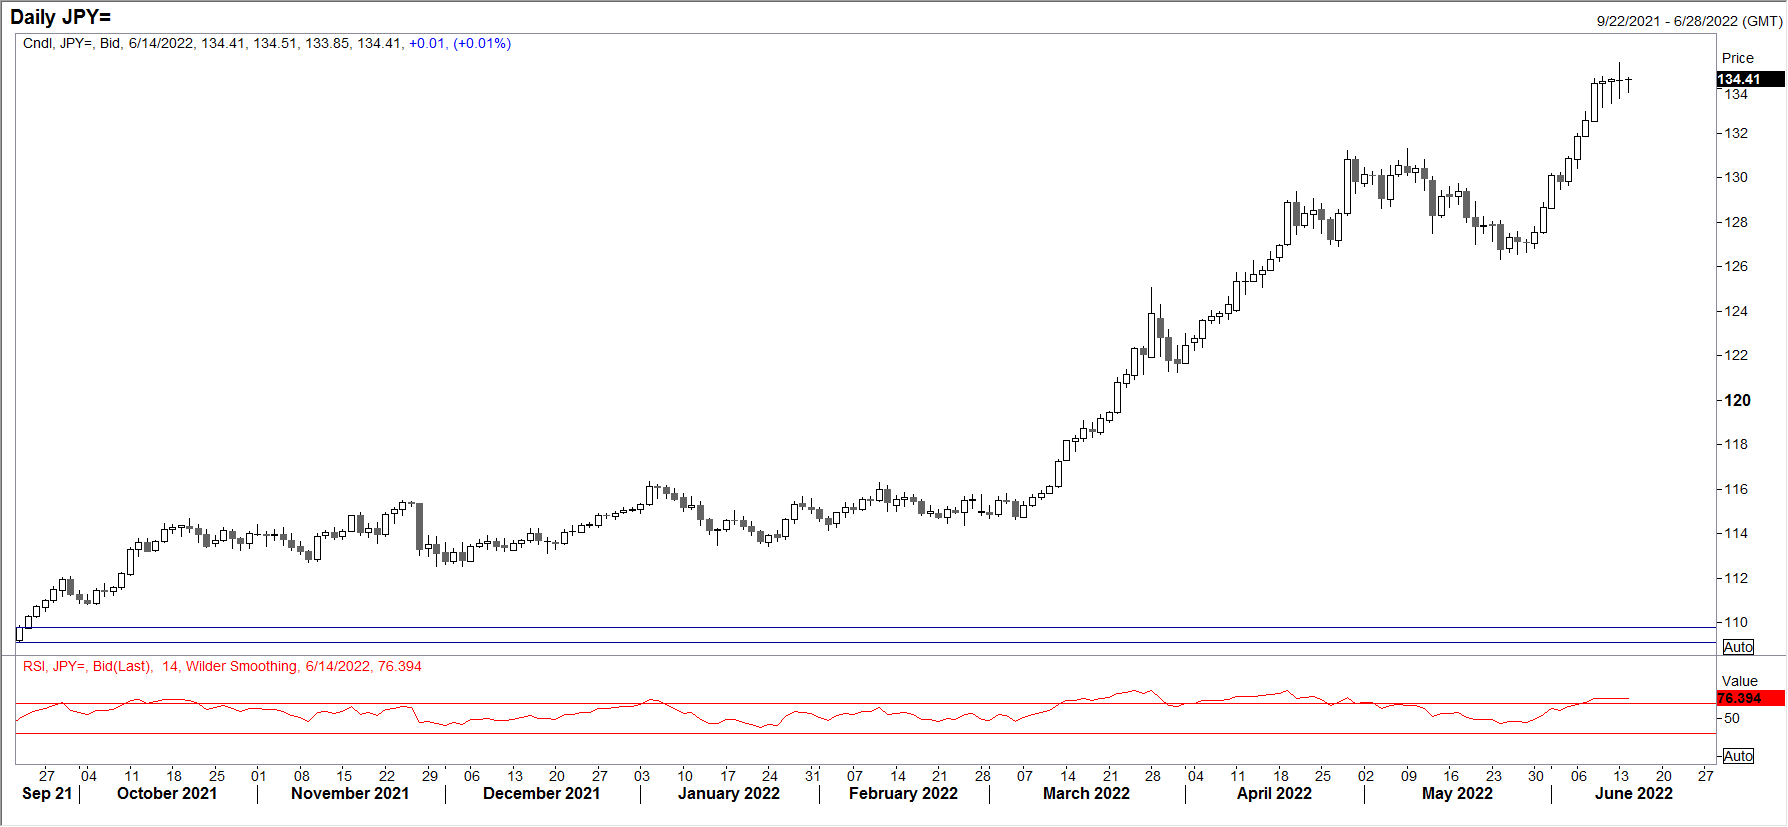Click the 'October 2021' month label
This screenshot has height=827, width=1788.
pyautogui.click(x=167, y=794)
